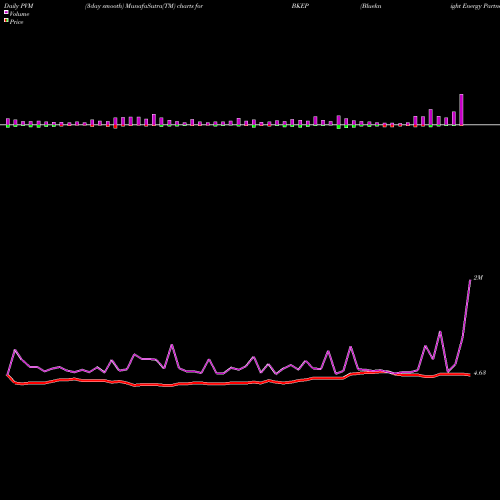The width and height of the screenshot is (500, 500).
Task: Click the green-red Price legend swatch
Action: click(6, 21)
